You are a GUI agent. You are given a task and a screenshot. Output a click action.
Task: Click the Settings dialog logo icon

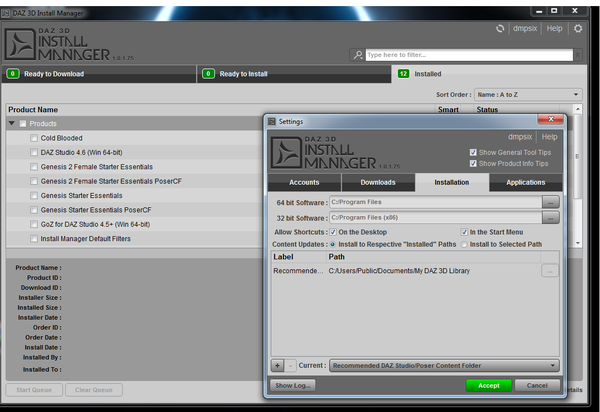click(x=286, y=153)
